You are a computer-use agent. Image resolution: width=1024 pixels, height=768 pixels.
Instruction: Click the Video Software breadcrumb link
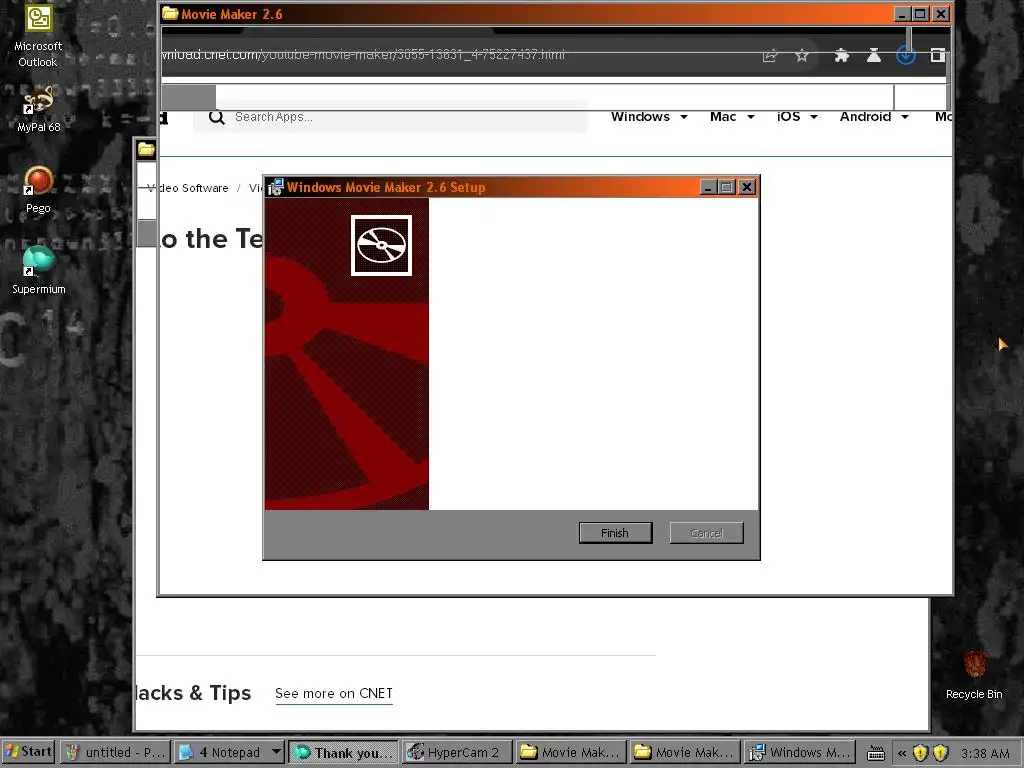187,188
